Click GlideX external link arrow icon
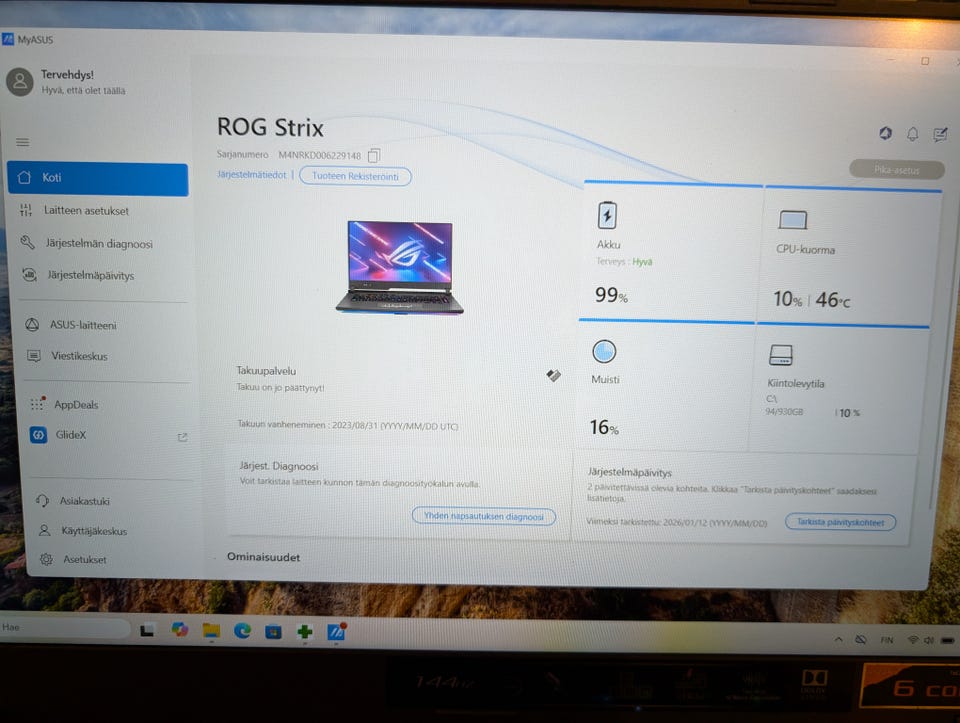 pyautogui.click(x=182, y=437)
